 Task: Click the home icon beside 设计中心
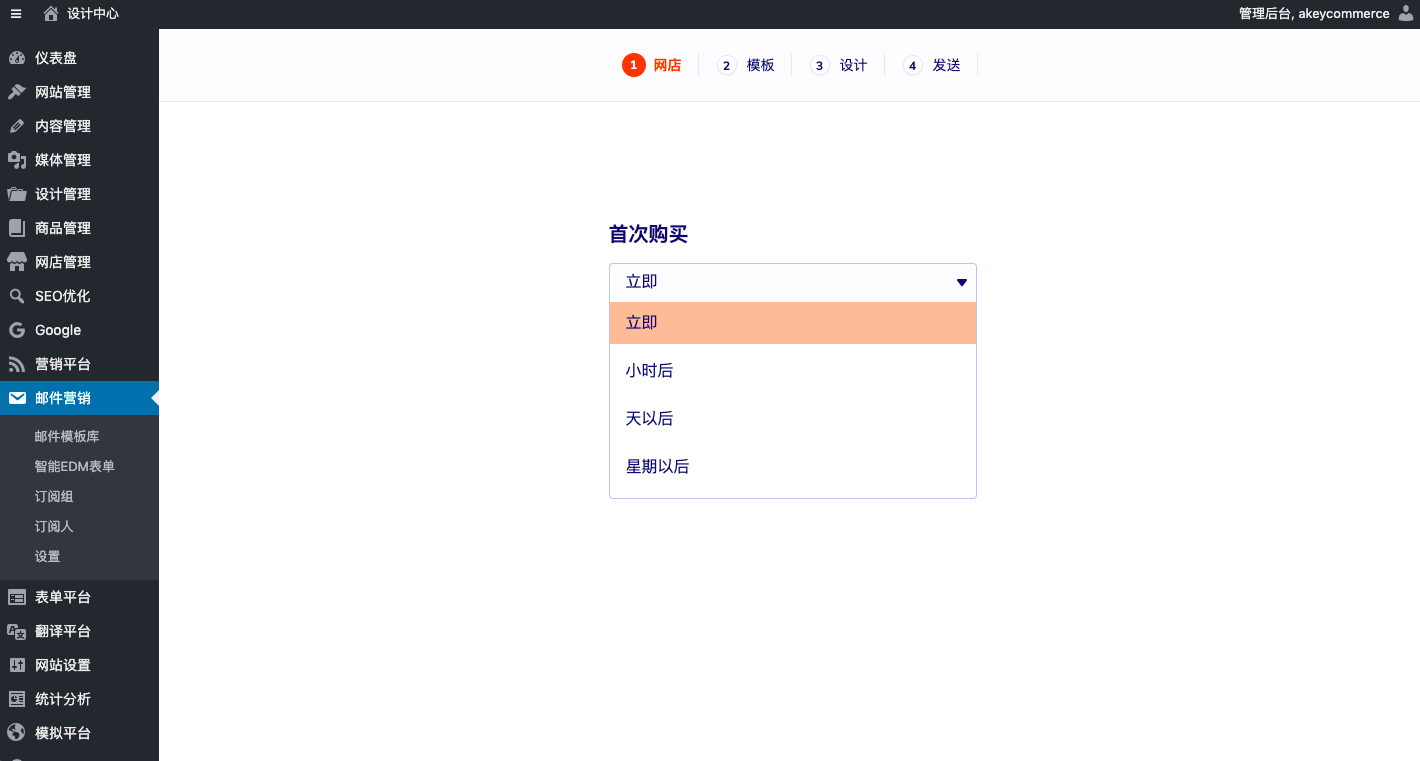pyautogui.click(x=51, y=14)
